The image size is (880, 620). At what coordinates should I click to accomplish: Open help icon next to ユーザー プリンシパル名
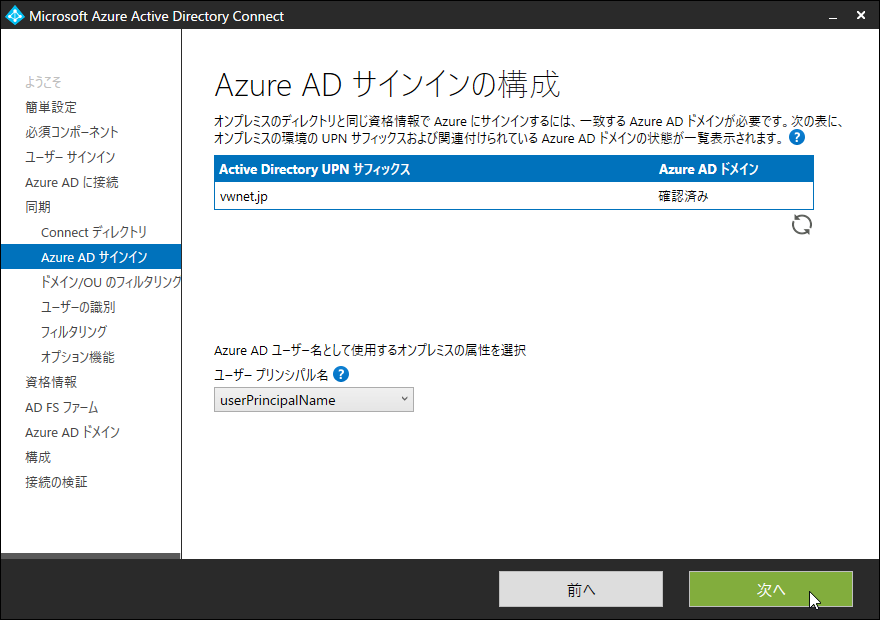pyautogui.click(x=341, y=374)
